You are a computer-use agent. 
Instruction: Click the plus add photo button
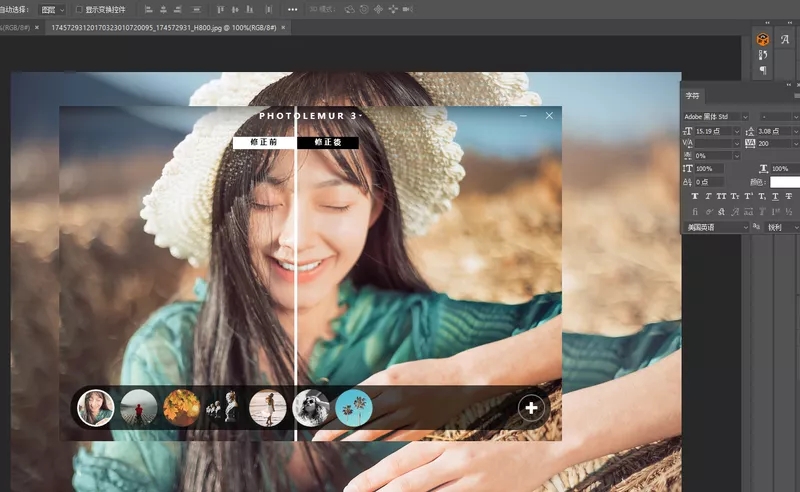click(x=531, y=408)
